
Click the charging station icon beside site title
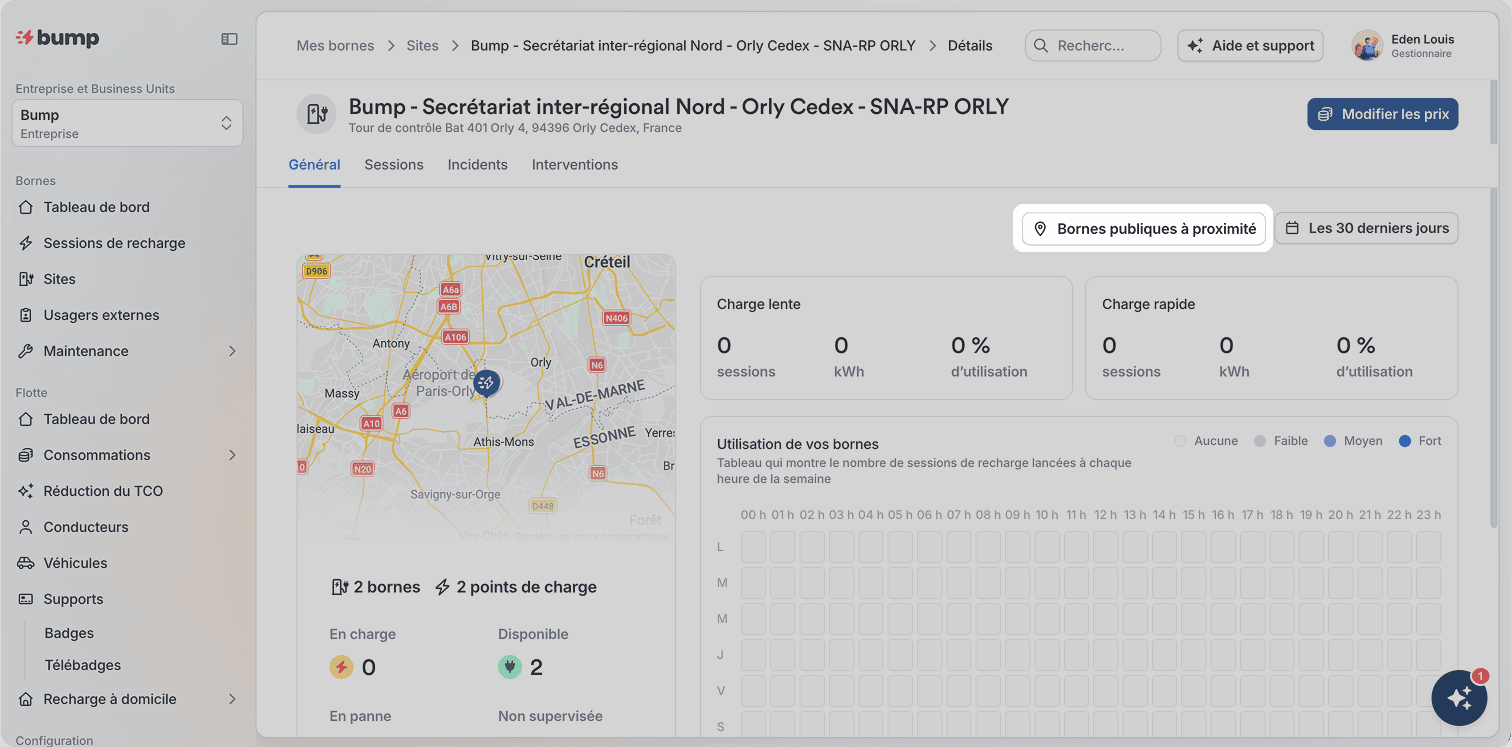pyautogui.click(x=317, y=114)
